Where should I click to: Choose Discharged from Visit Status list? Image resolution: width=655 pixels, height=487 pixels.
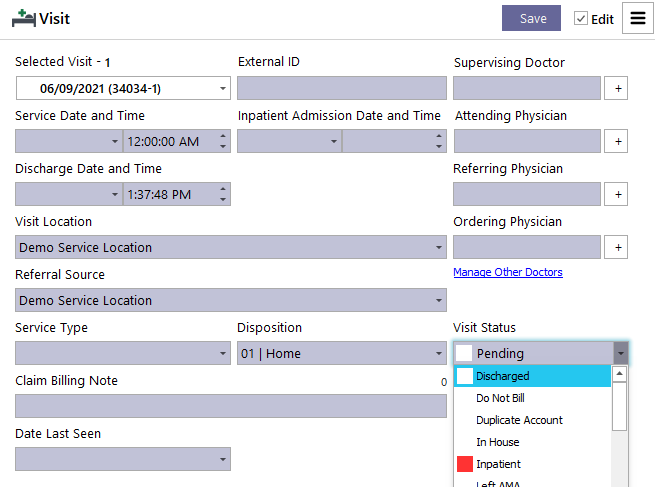click(x=532, y=376)
